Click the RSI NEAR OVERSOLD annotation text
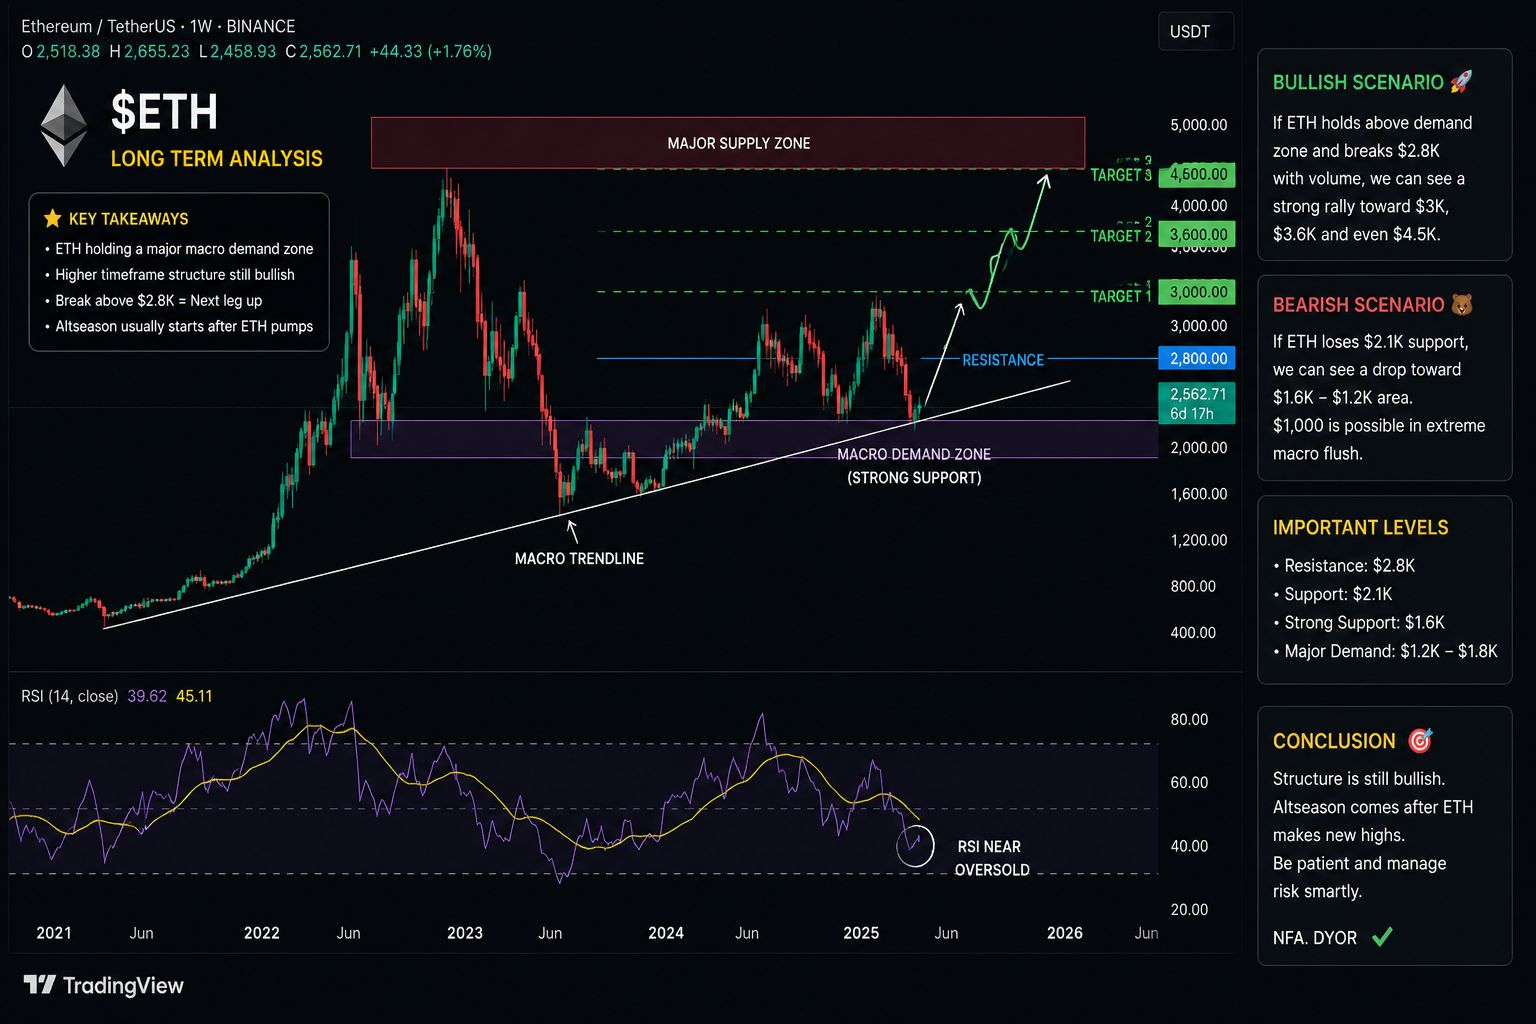The height and width of the screenshot is (1024, 1536). click(x=991, y=858)
